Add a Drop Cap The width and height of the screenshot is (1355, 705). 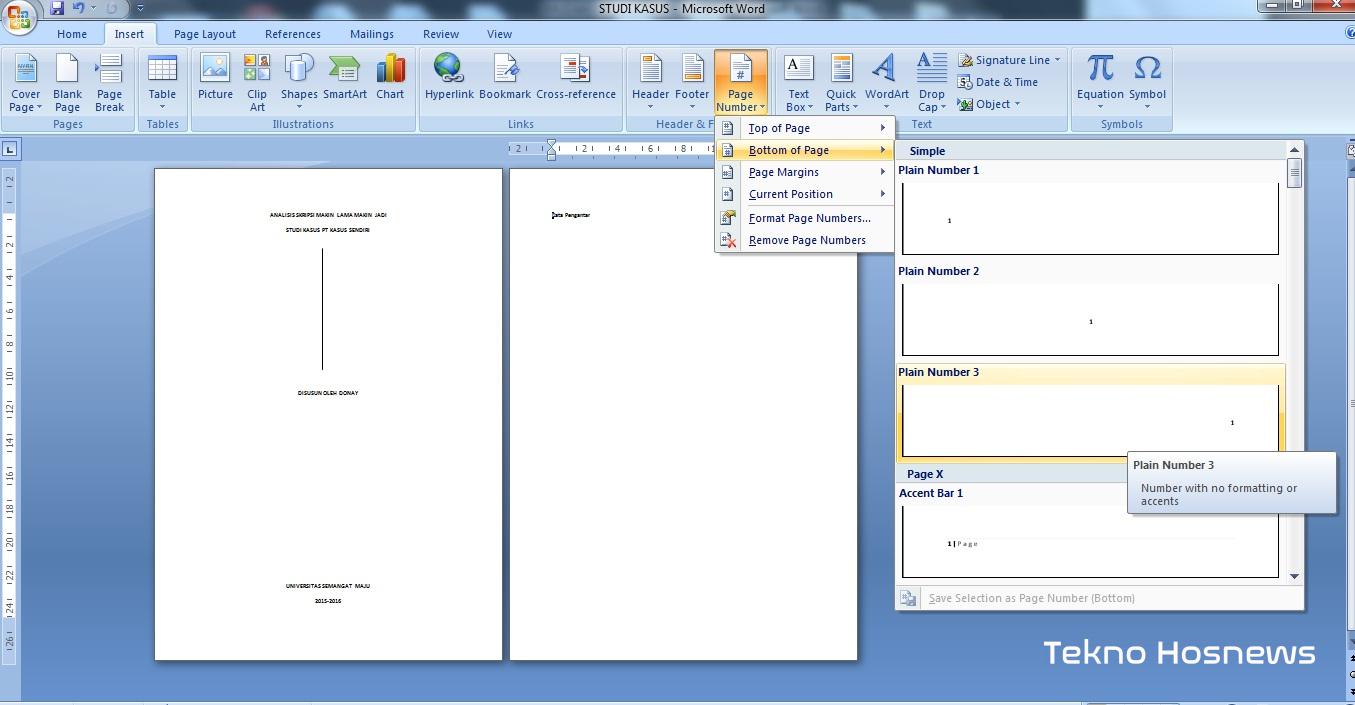click(931, 80)
